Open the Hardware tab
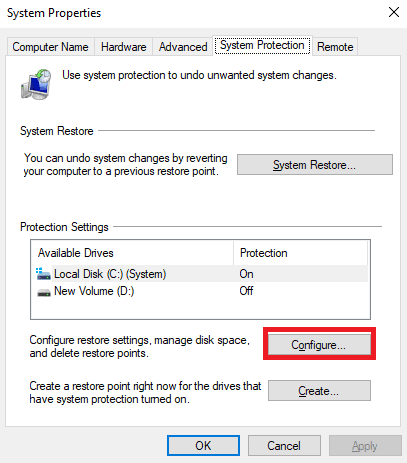 [124, 47]
